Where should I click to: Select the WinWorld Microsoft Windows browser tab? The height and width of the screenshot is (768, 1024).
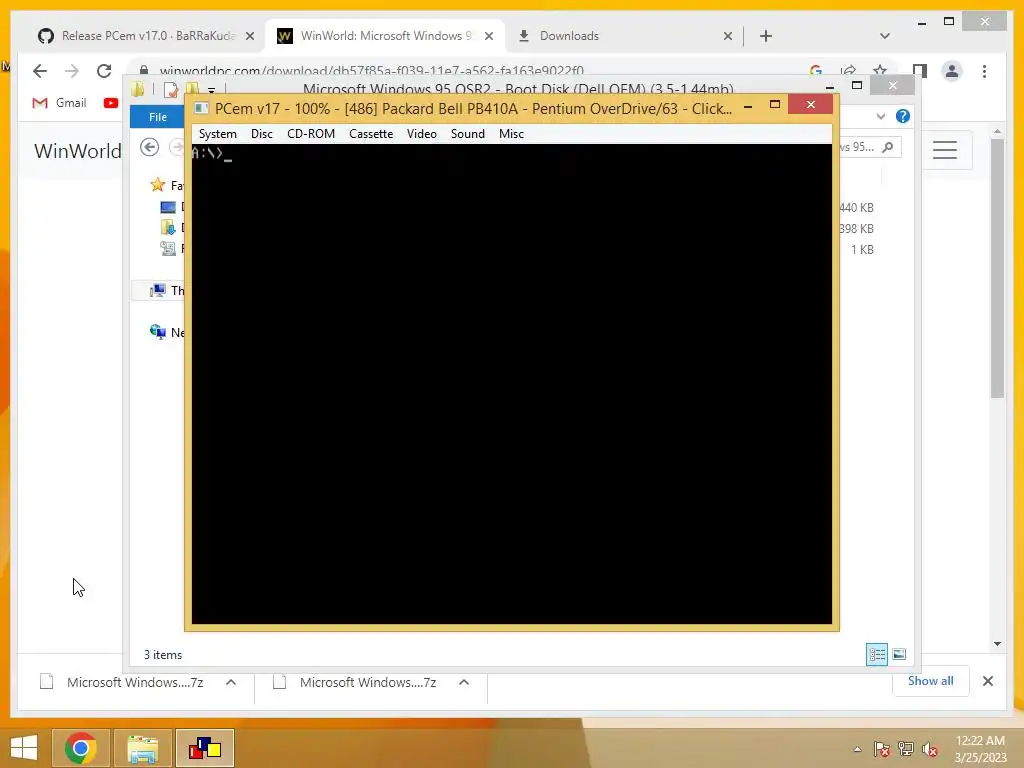[x=385, y=36]
